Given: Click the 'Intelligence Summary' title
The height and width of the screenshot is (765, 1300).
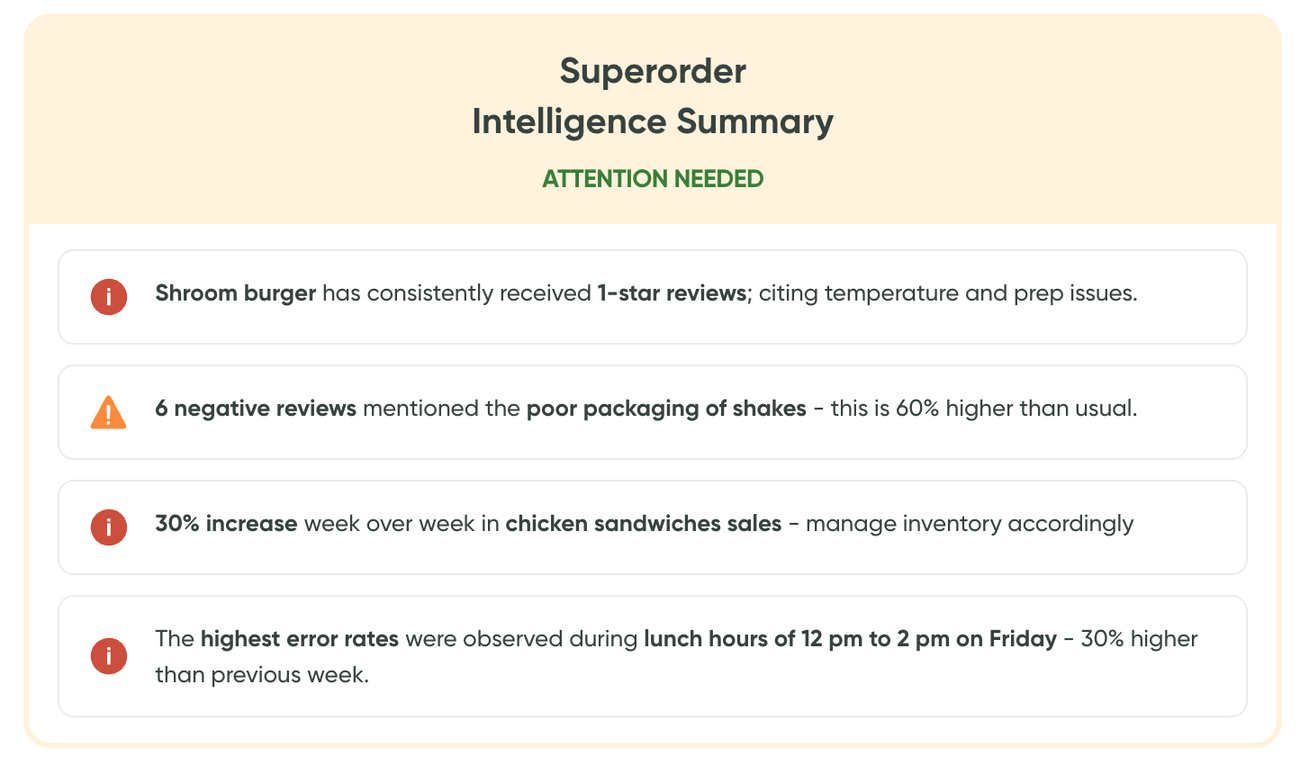Looking at the screenshot, I should (653, 122).
